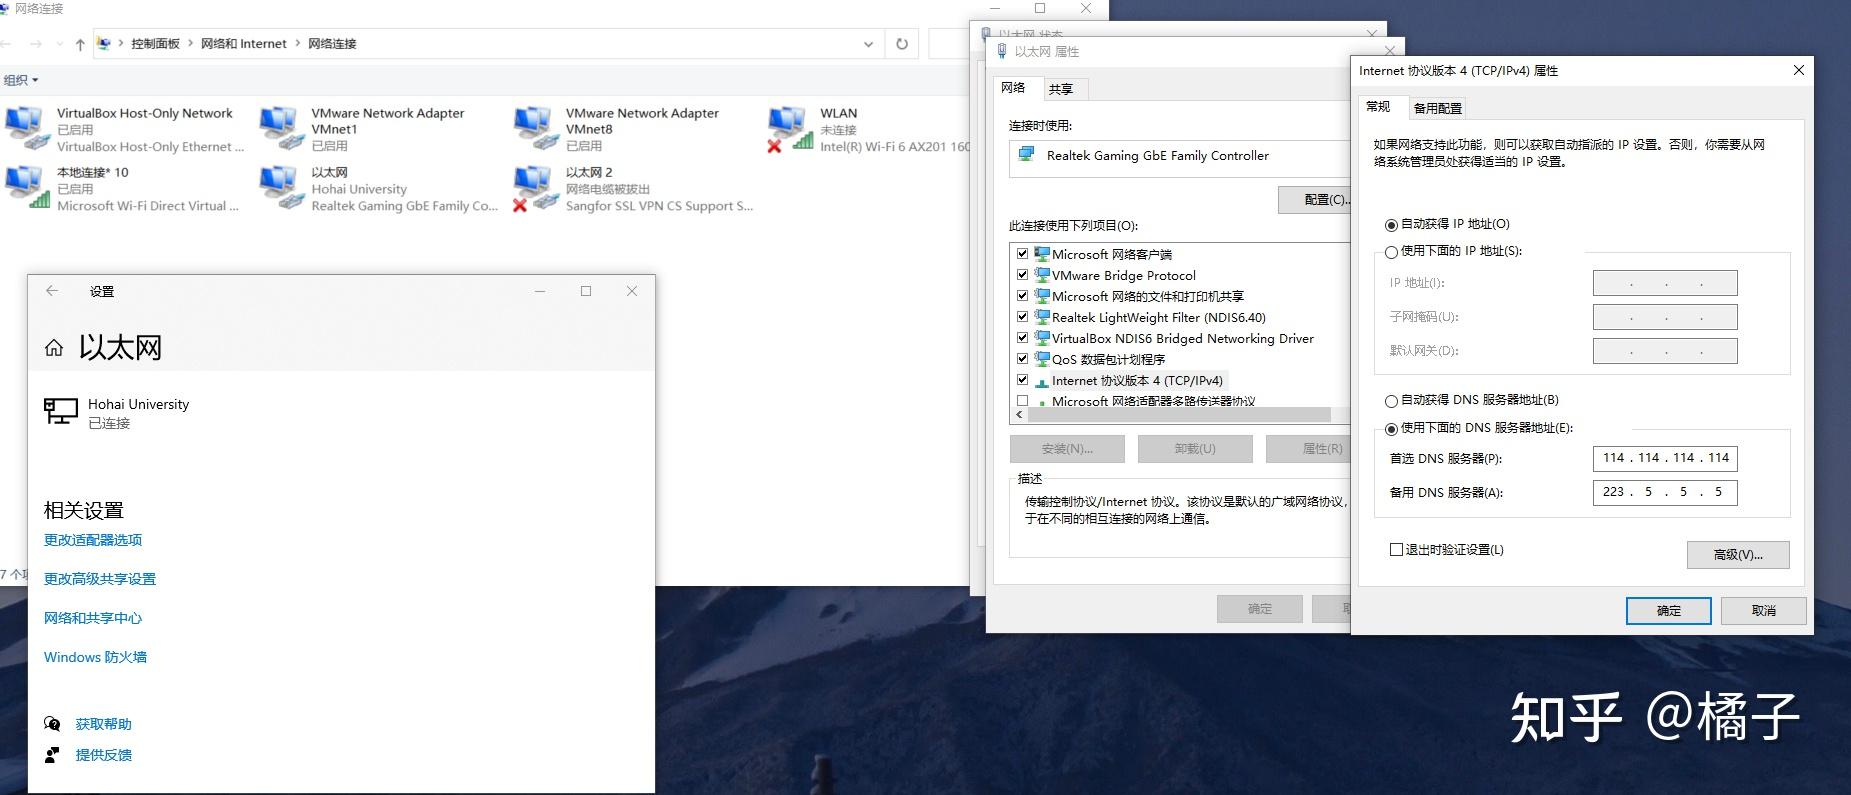Screen dimensions: 1851x795
Task: Select the WLAN adapter icon
Action: tap(789, 128)
